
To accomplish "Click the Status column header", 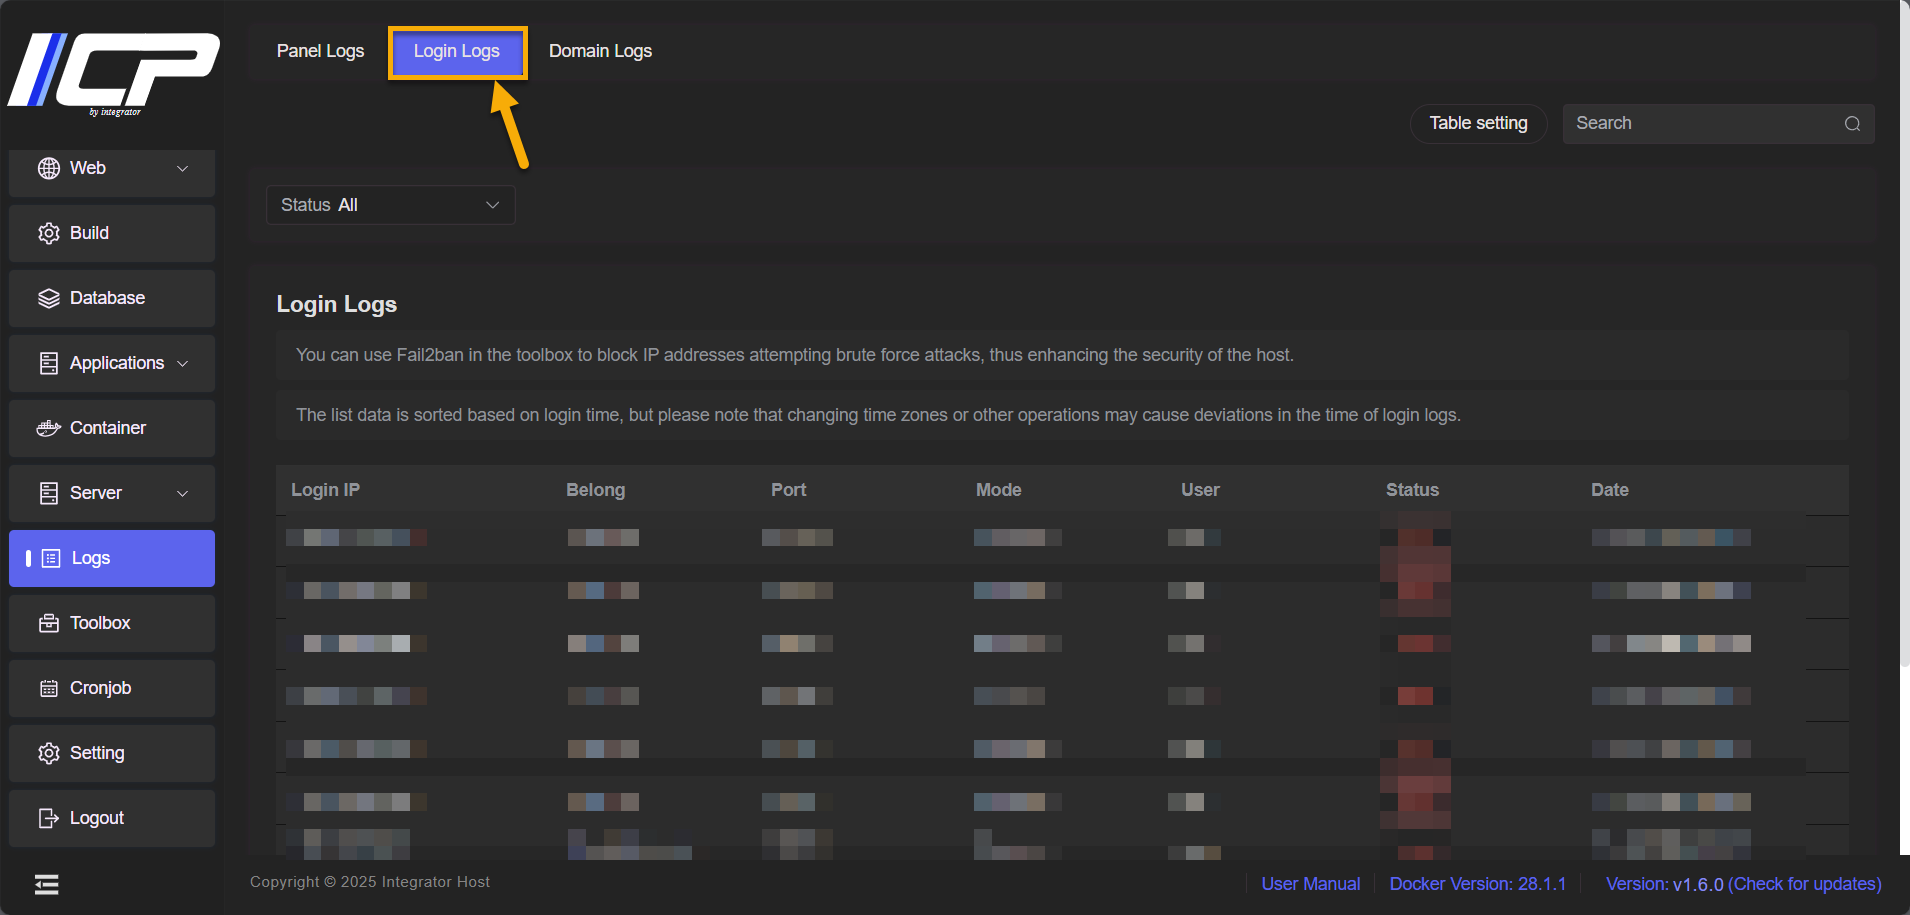I will pyautogui.click(x=1412, y=490).
